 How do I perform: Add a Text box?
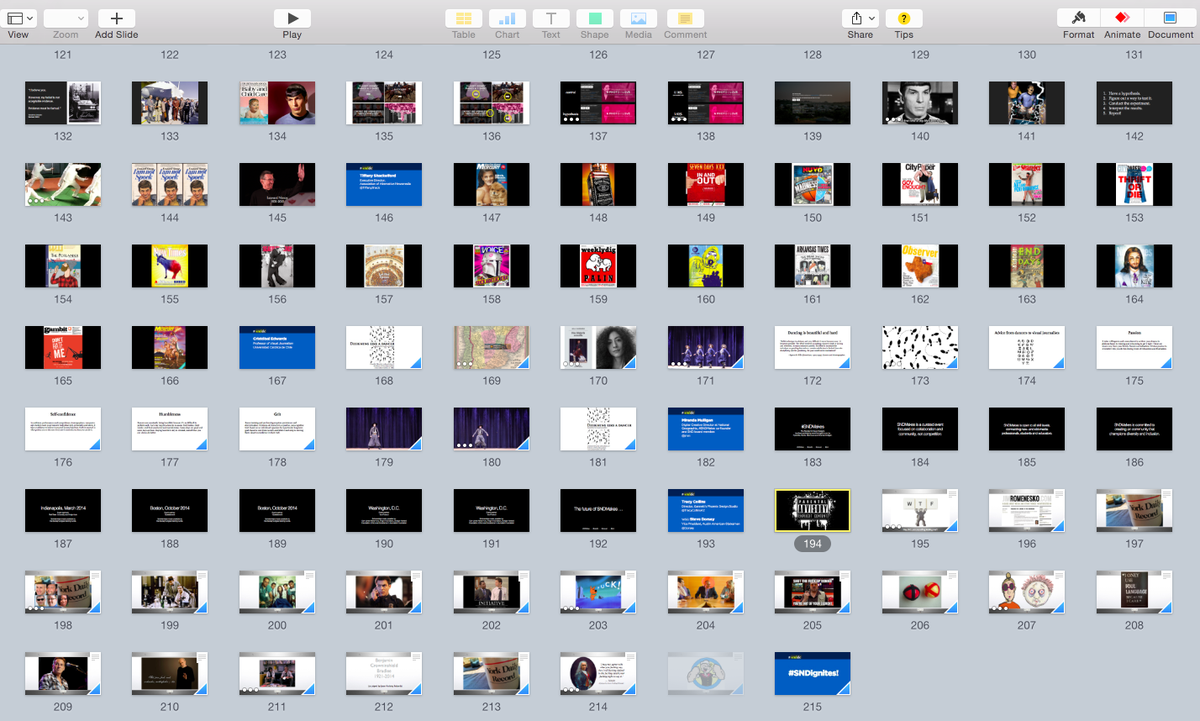(551, 18)
